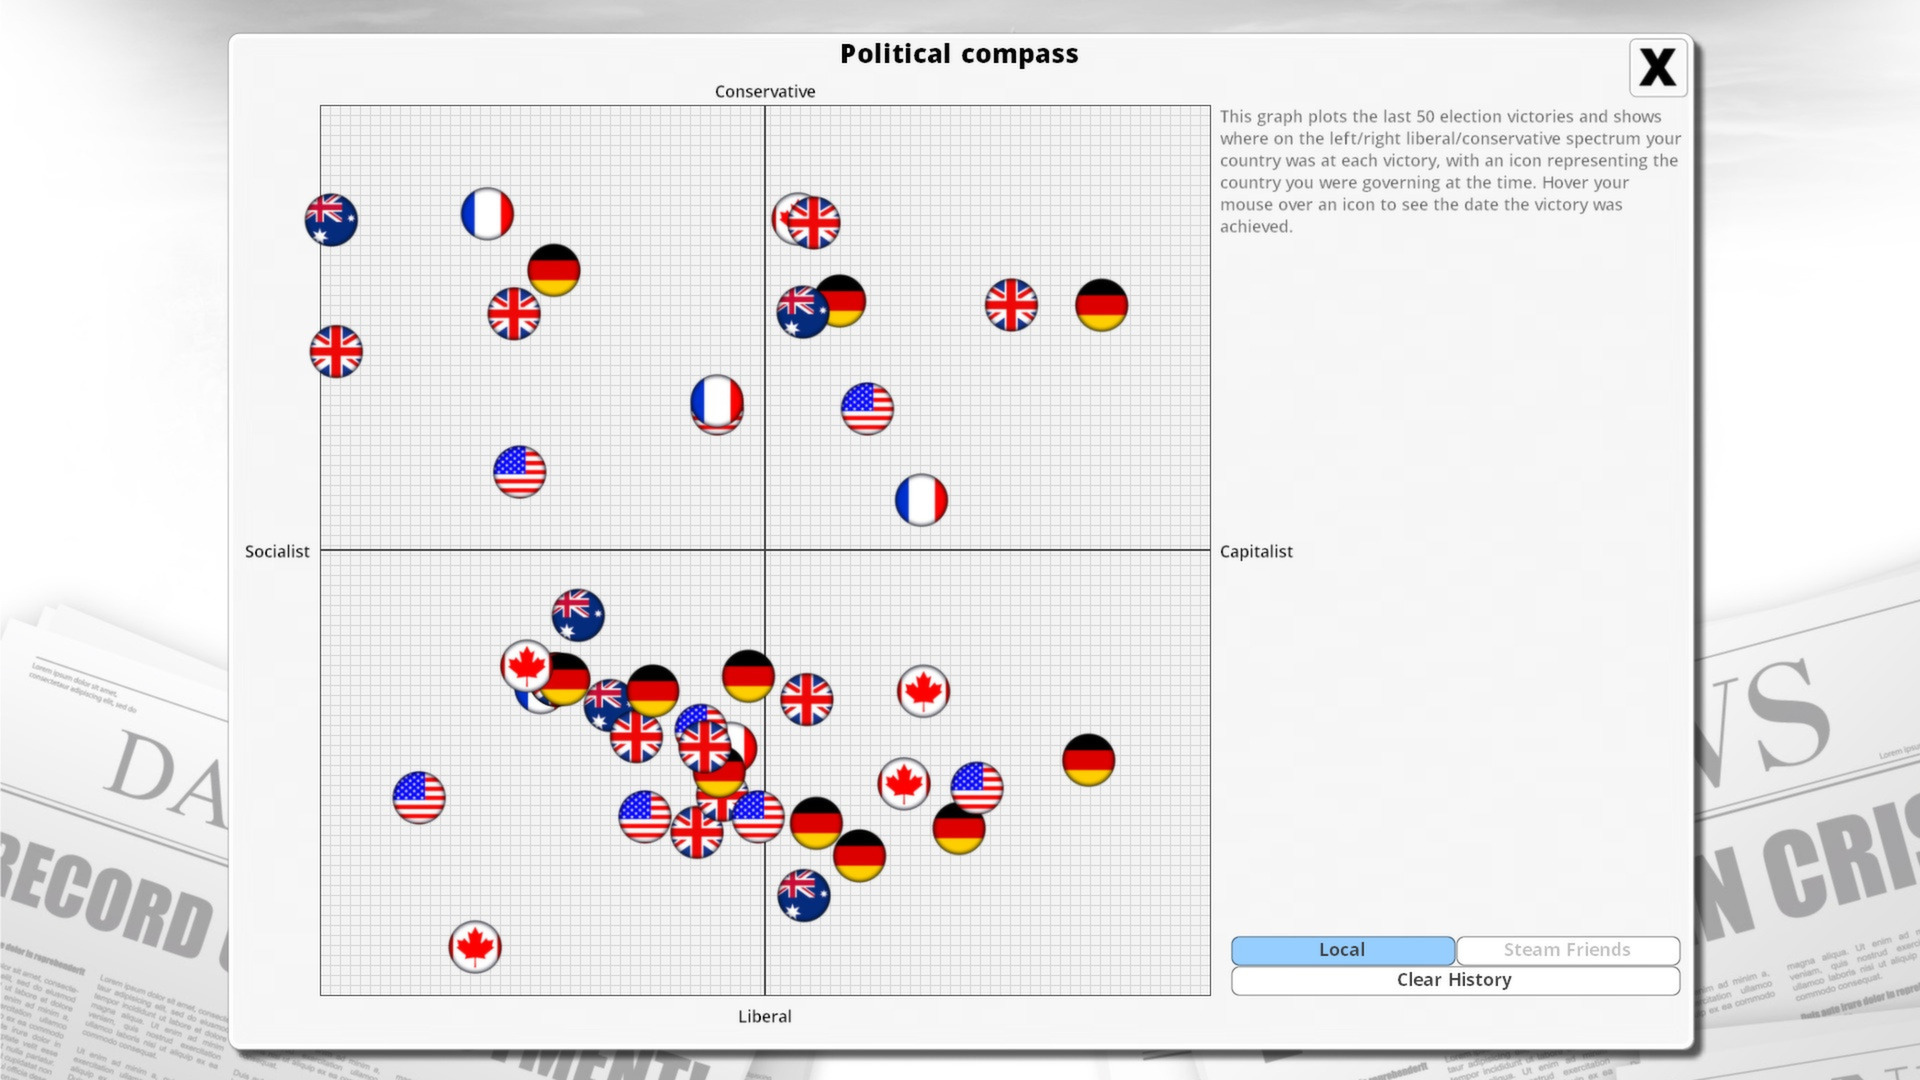This screenshot has width=1920, height=1080.
Task: Select the Australian flag in socialist-liberal cluster
Action: [x=576, y=611]
